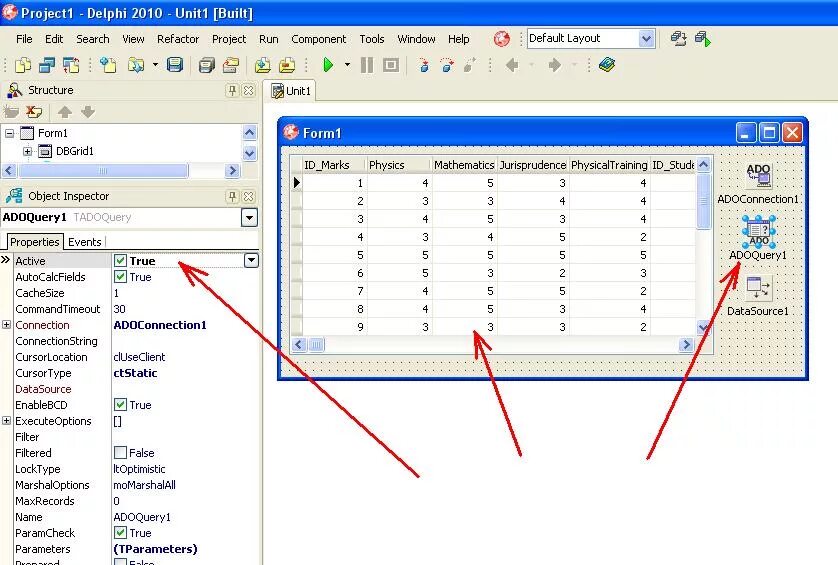Select the Unit1 editor tab
The height and width of the screenshot is (565, 838).
tap(291, 91)
